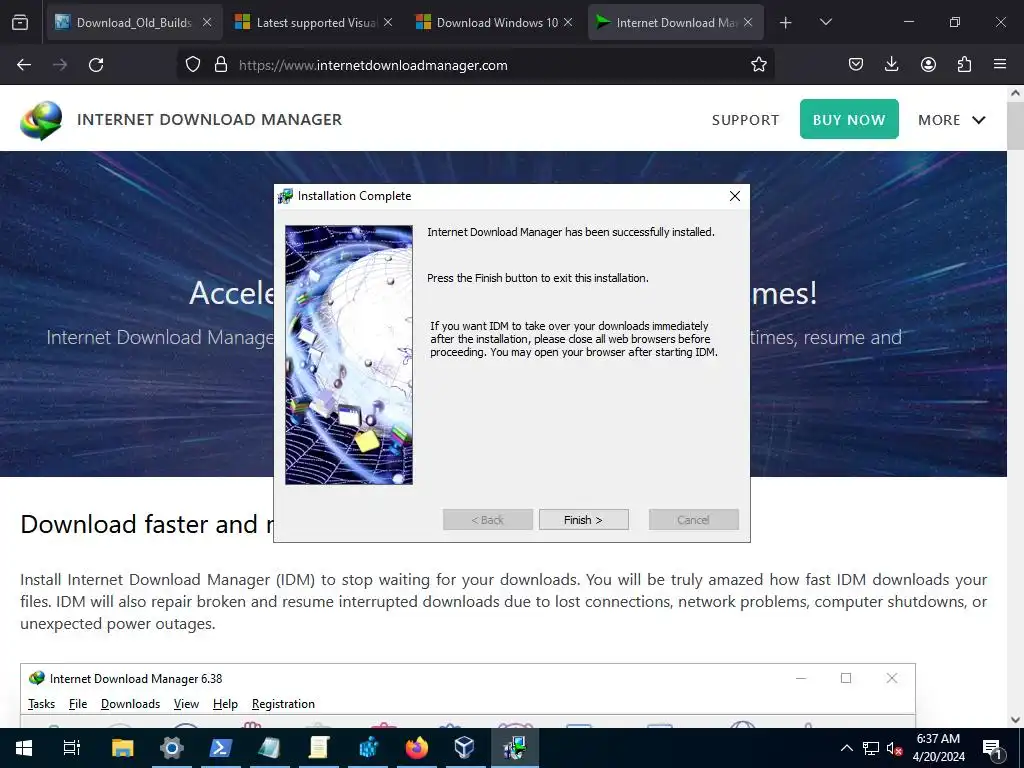Viewport: 1024px width, 768px height.
Task: Open a new browser tab
Action: (786, 23)
